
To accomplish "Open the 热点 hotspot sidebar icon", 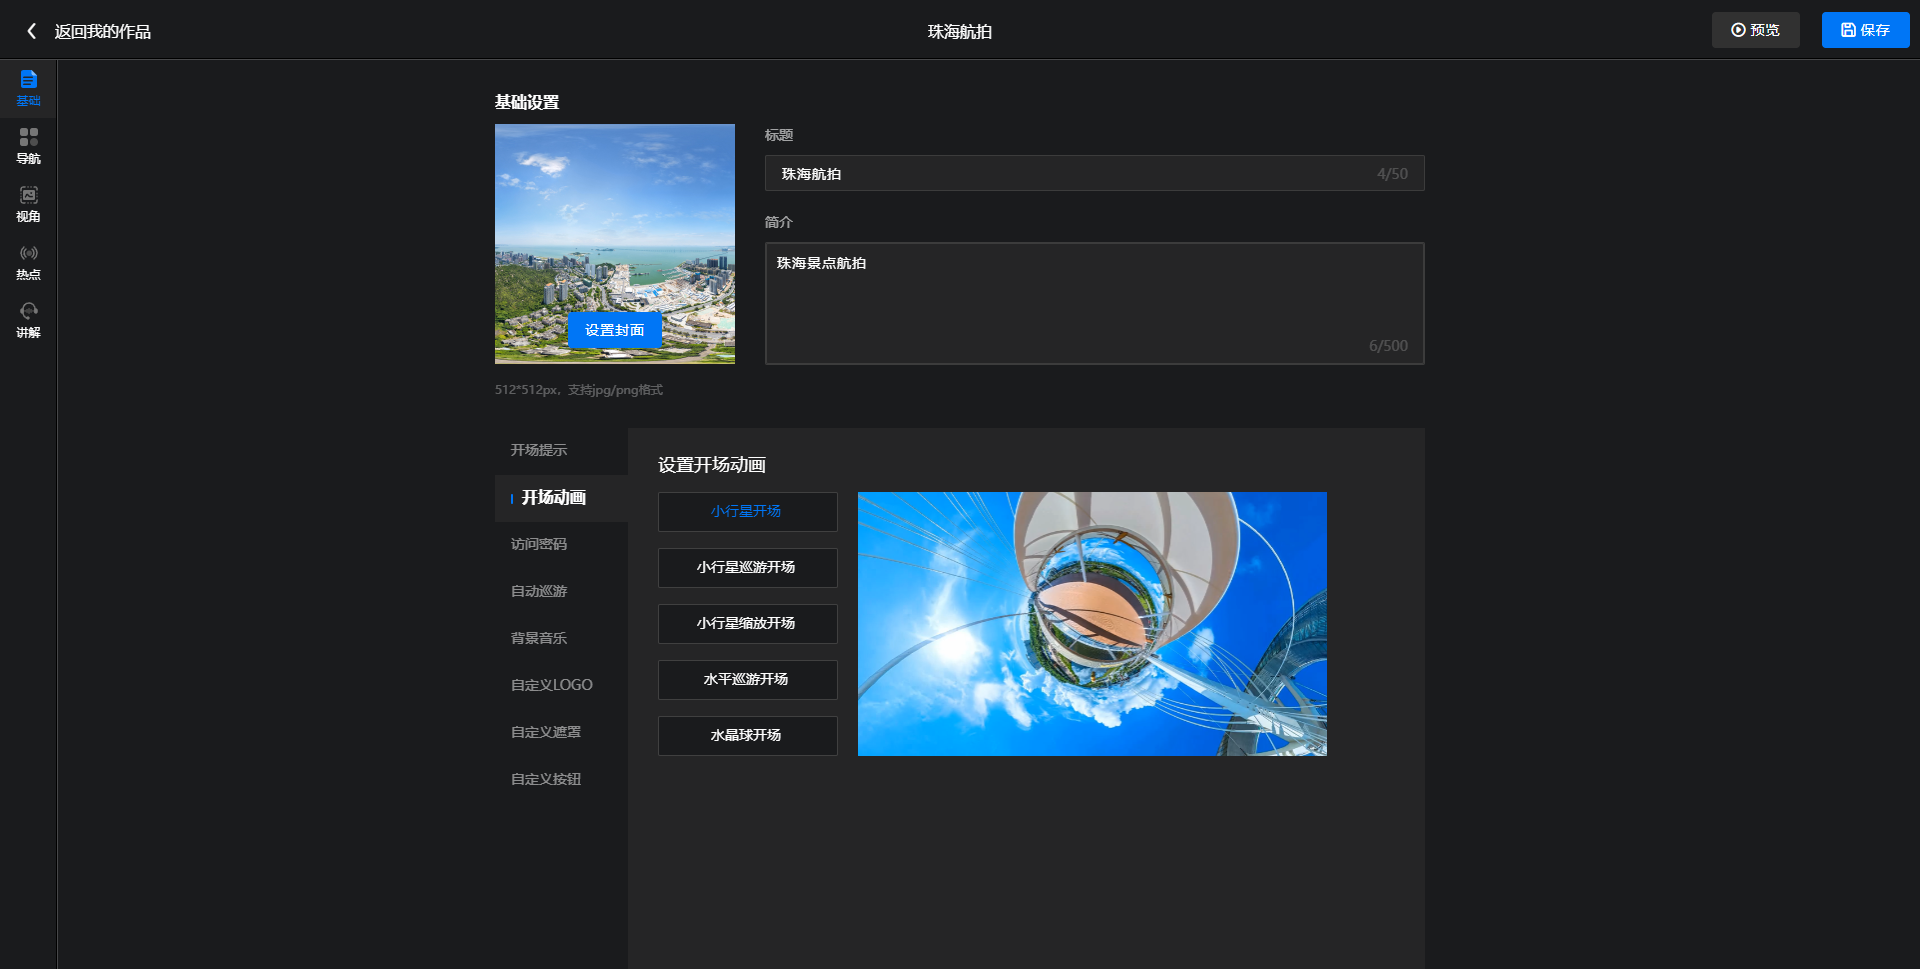I will [28, 262].
